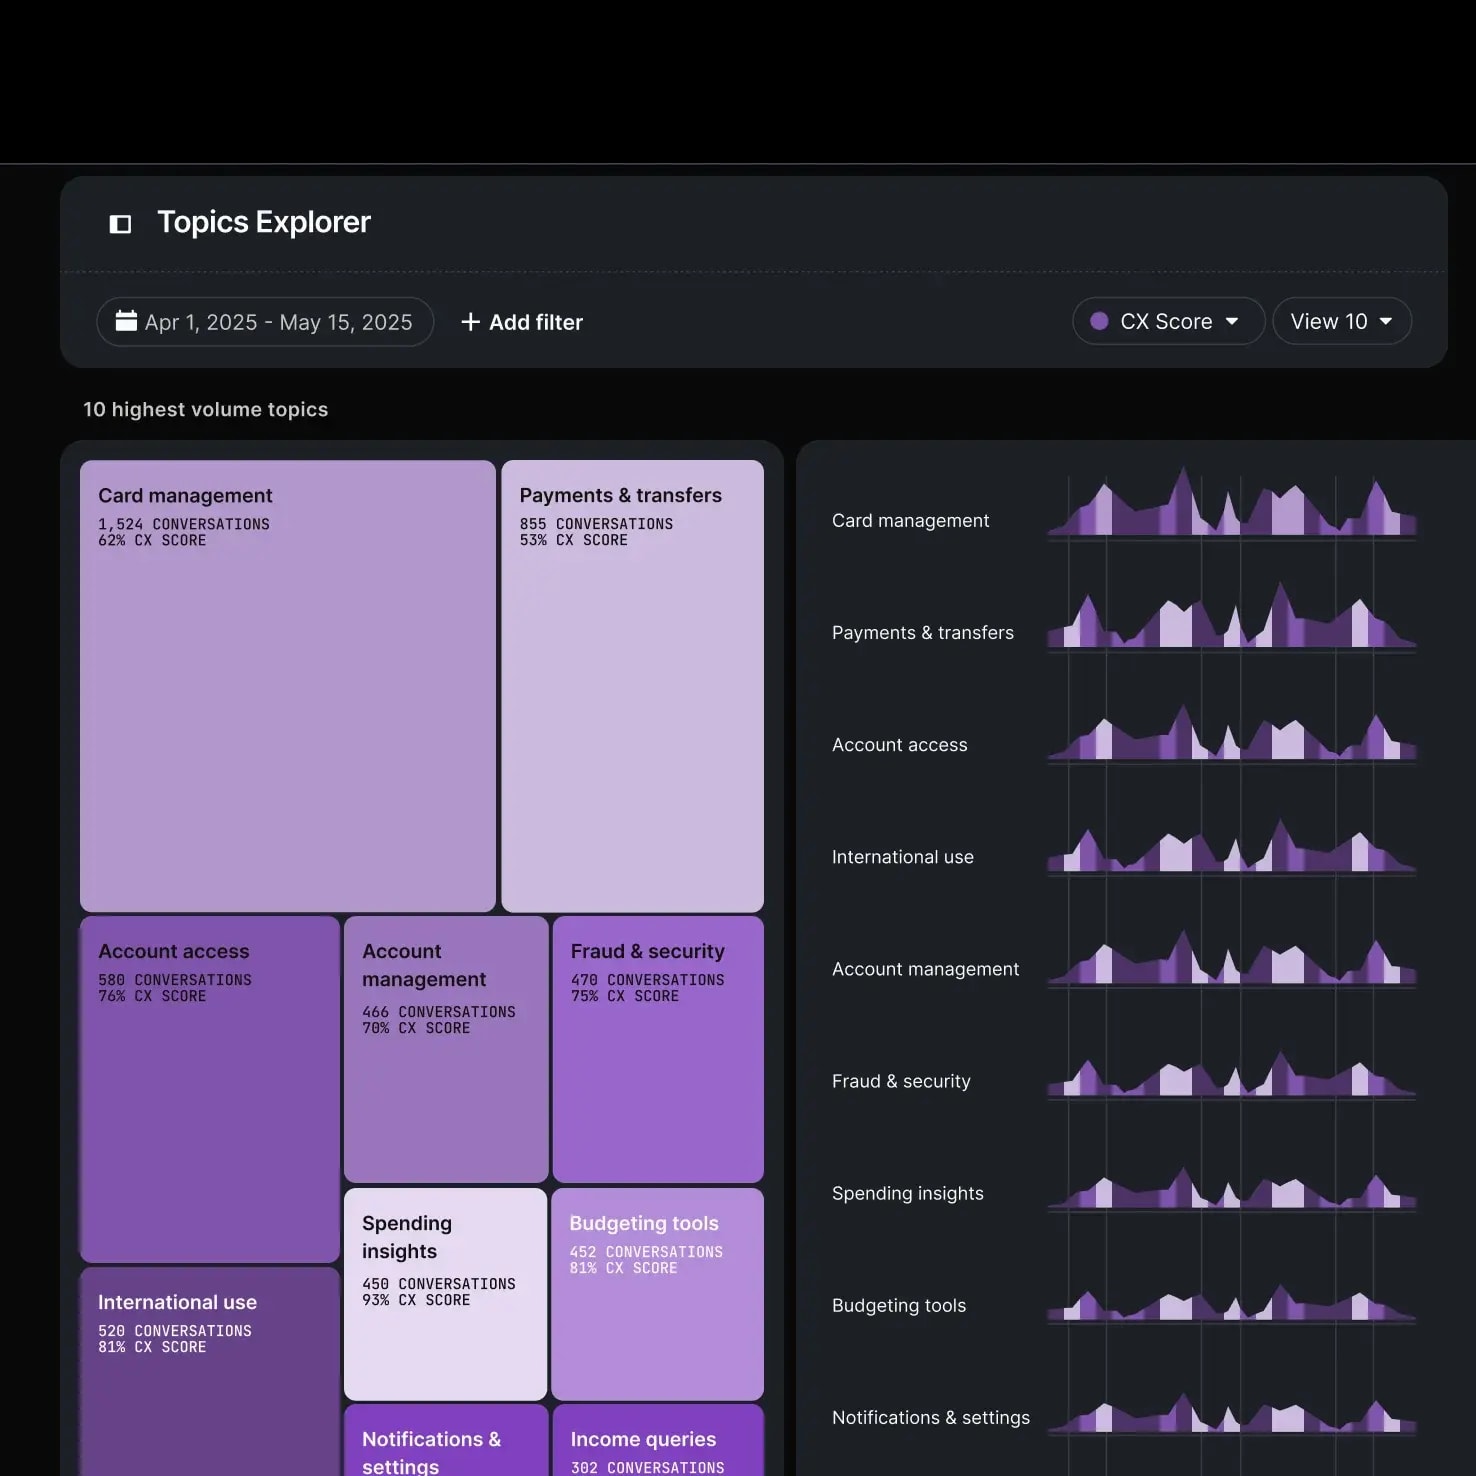Click the Add filter button

(521, 322)
